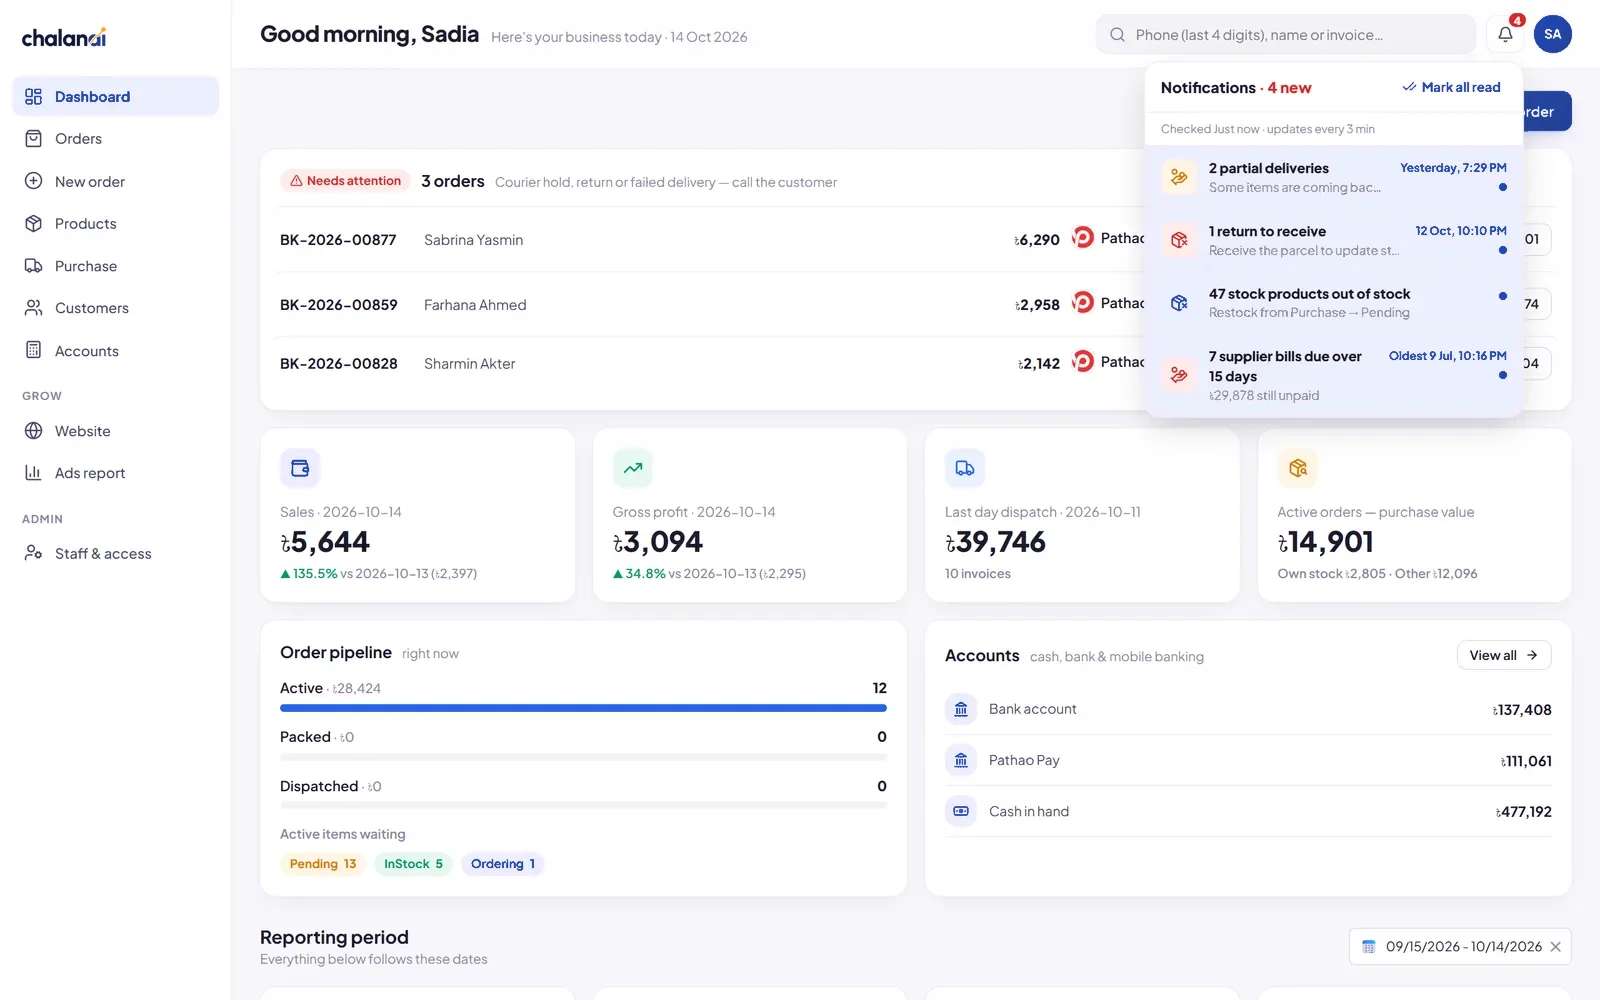
Task: Open the 1 return to receive notification
Action: coord(1334,240)
